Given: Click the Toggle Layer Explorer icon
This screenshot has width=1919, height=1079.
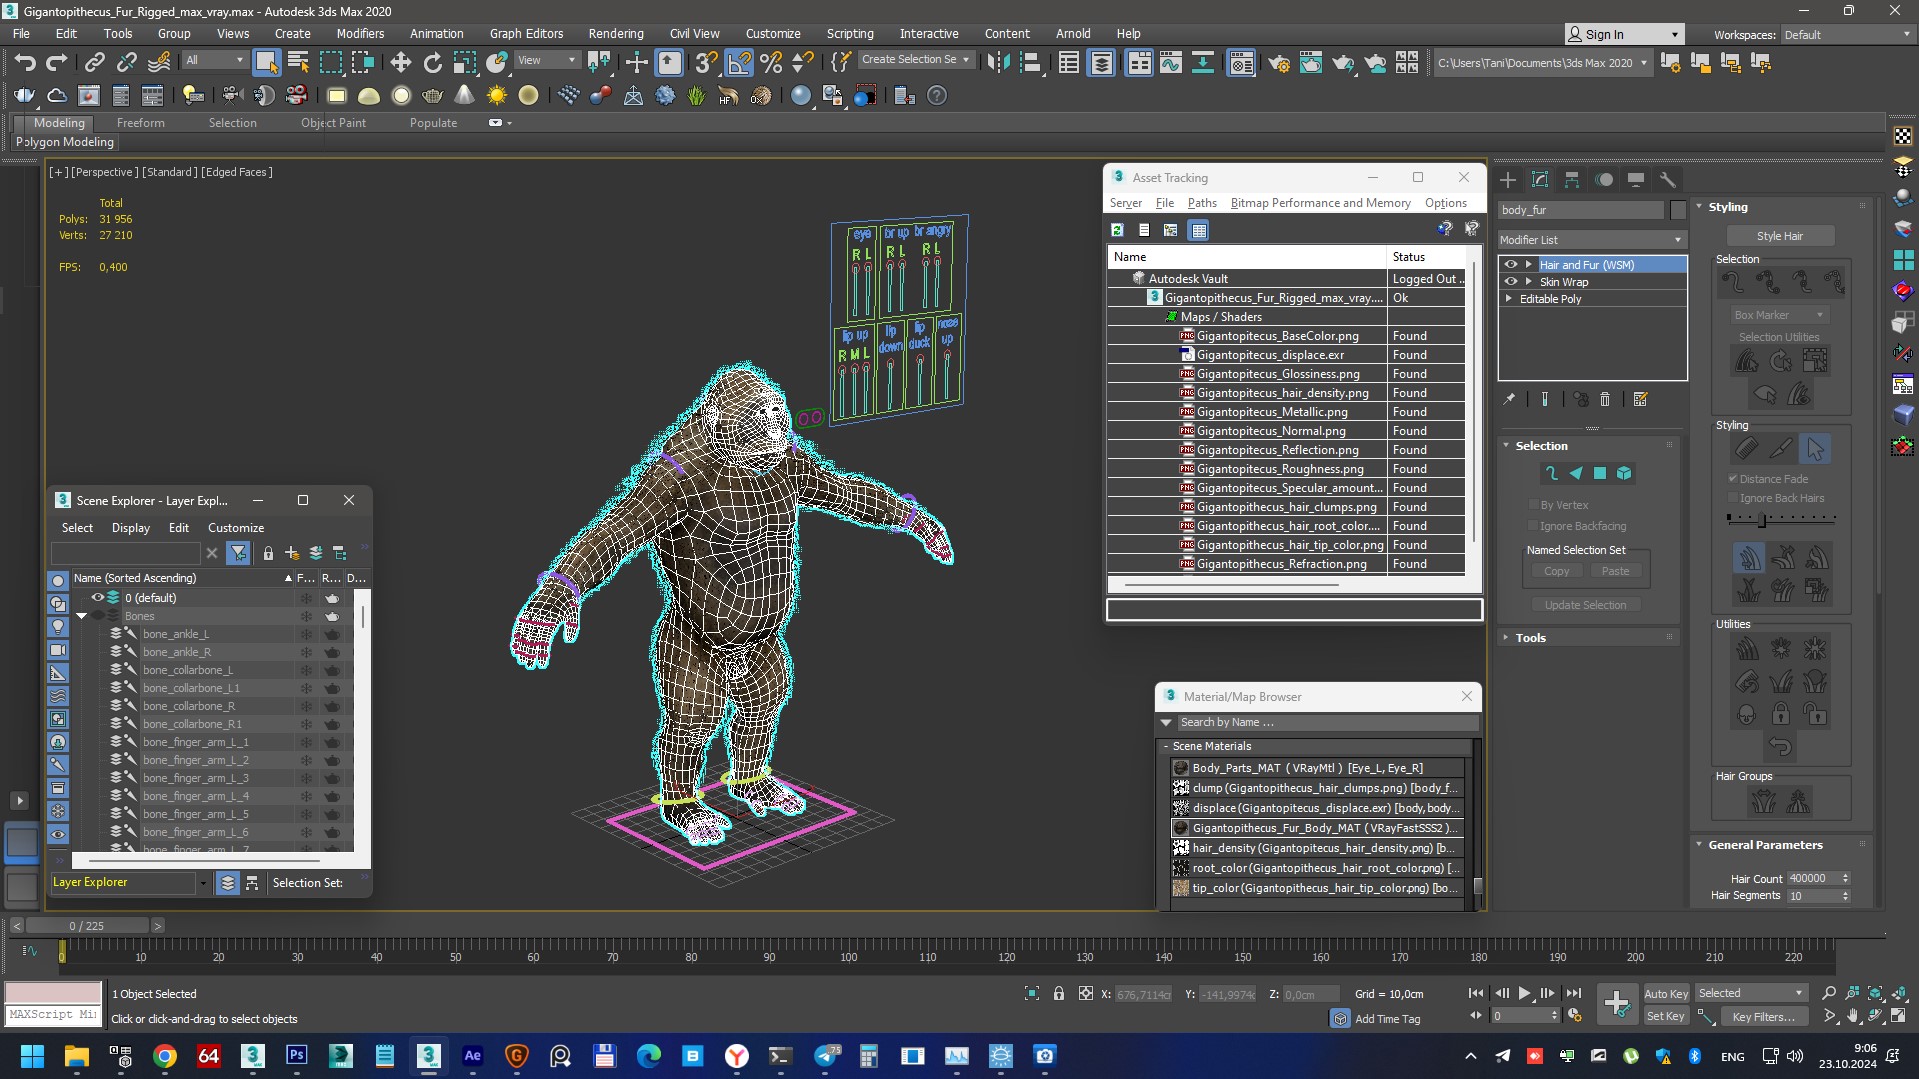Looking at the screenshot, I should pos(1101,63).
